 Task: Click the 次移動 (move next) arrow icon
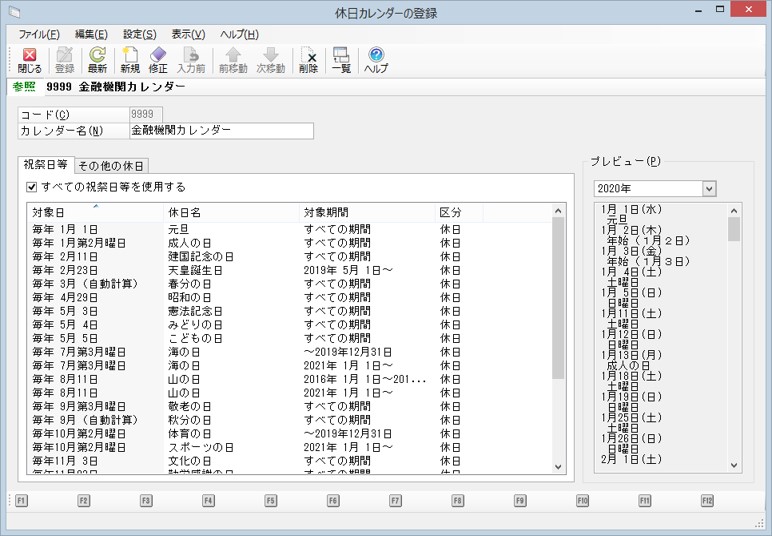pyautogui.click(x=271, y=61)
